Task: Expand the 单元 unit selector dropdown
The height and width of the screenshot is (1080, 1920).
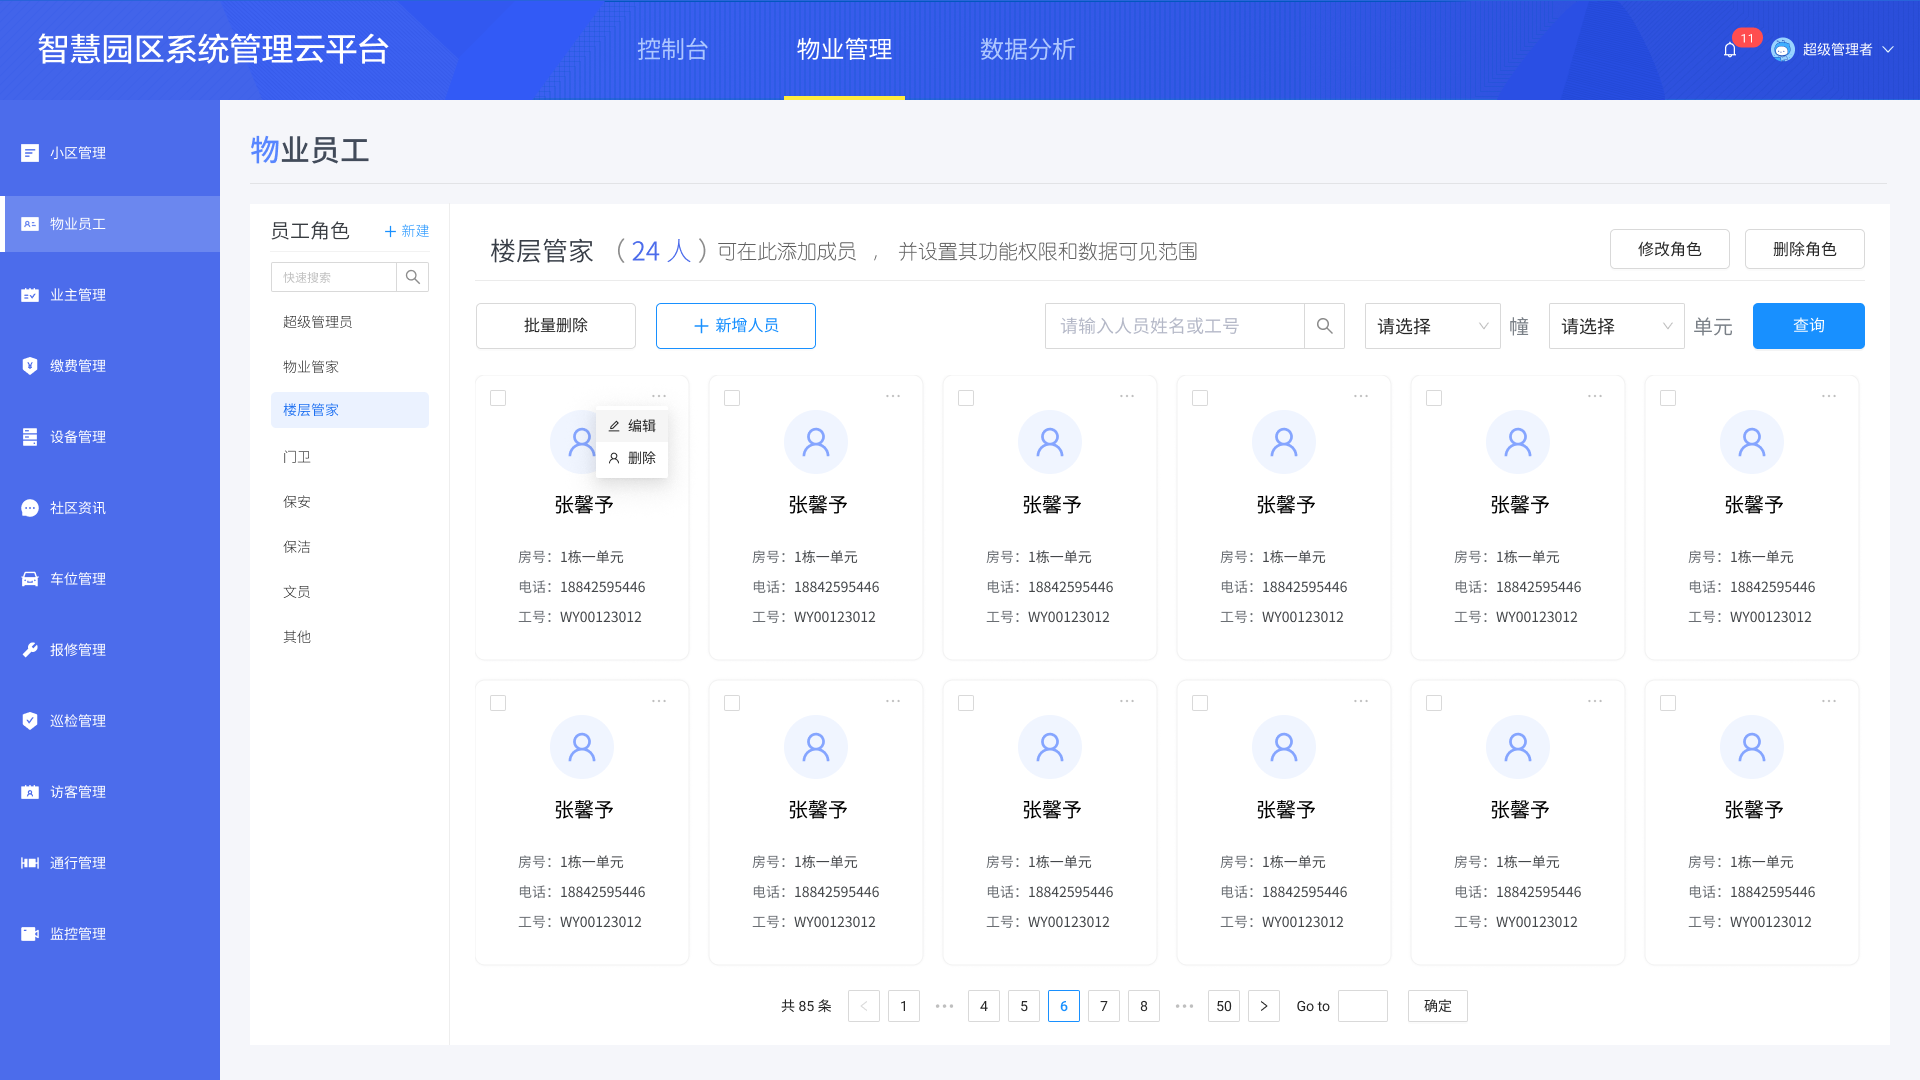Action: 1616,326
